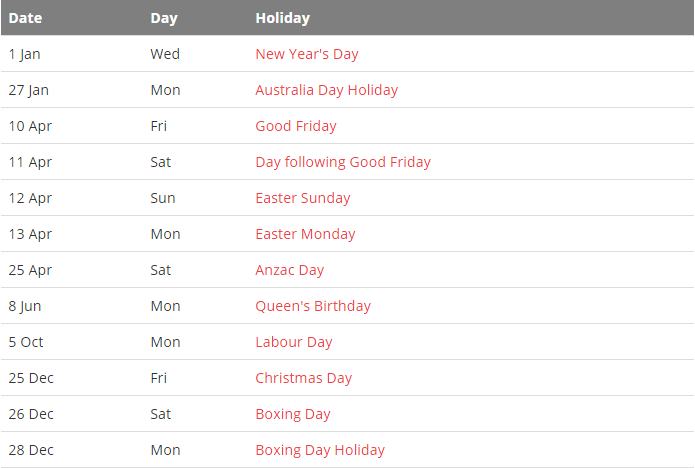The width and height of the screenshot is (695, 468).
Task: Open the Boxing Day link on 26 Dec
Action: (x=292, y=414)
